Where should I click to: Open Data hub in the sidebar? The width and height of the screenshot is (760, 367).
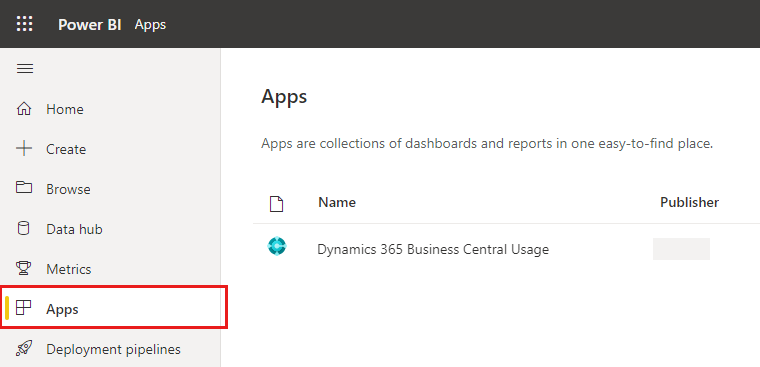[x=110, y=229]
